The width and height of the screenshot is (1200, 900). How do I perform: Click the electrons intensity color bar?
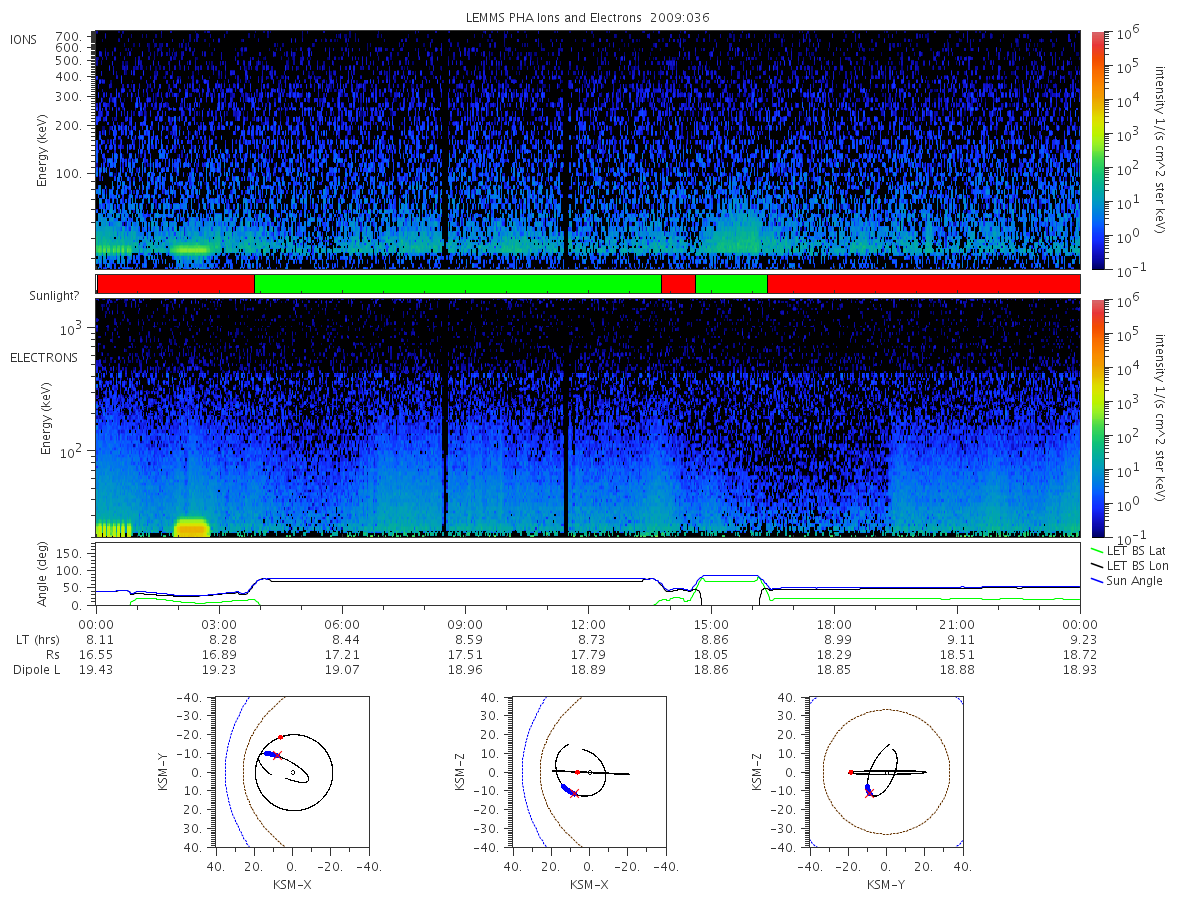click(1098, 417)
